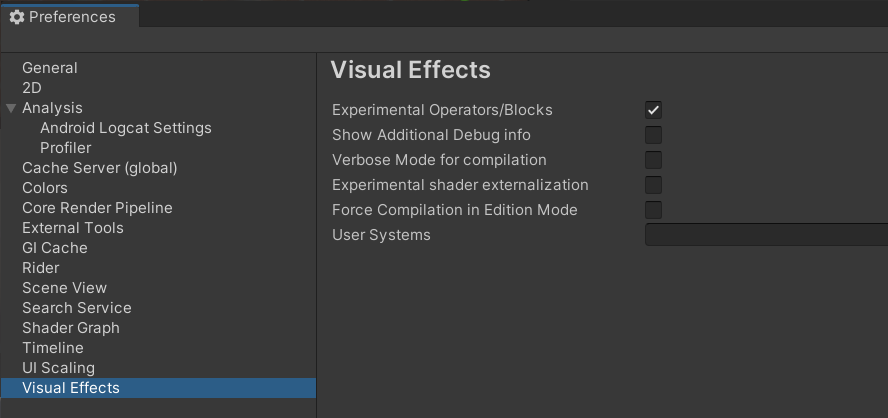Collapse the Analysis tree section
The height and width of the screenshot is (418, 888).
coord(11,108)
